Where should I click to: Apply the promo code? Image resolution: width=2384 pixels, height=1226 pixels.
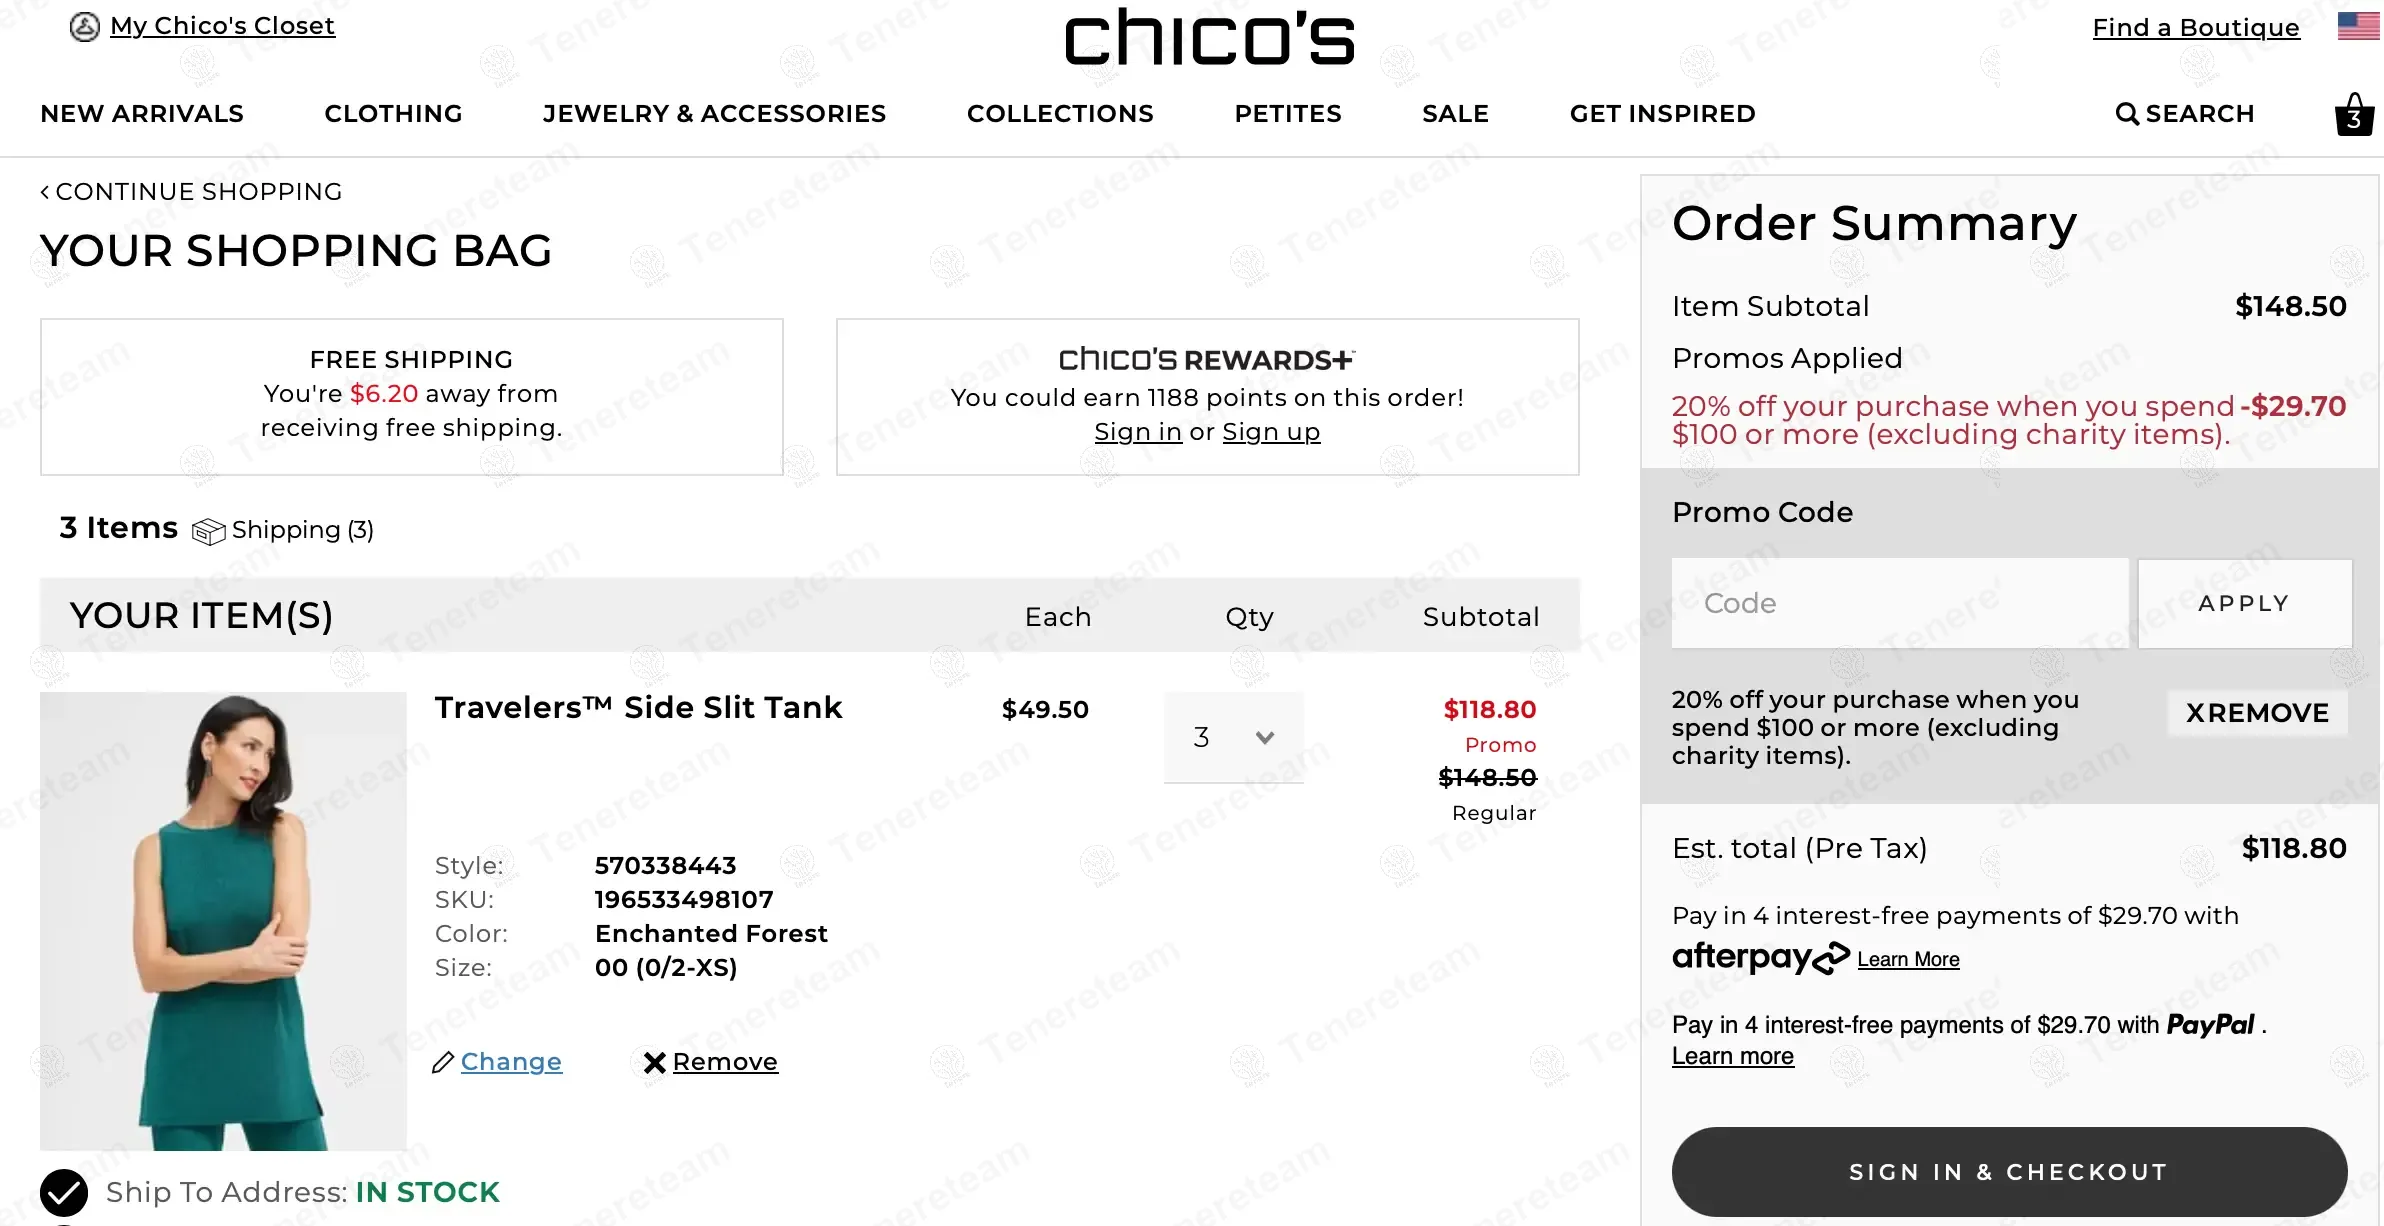click(x=2244, y=603)
